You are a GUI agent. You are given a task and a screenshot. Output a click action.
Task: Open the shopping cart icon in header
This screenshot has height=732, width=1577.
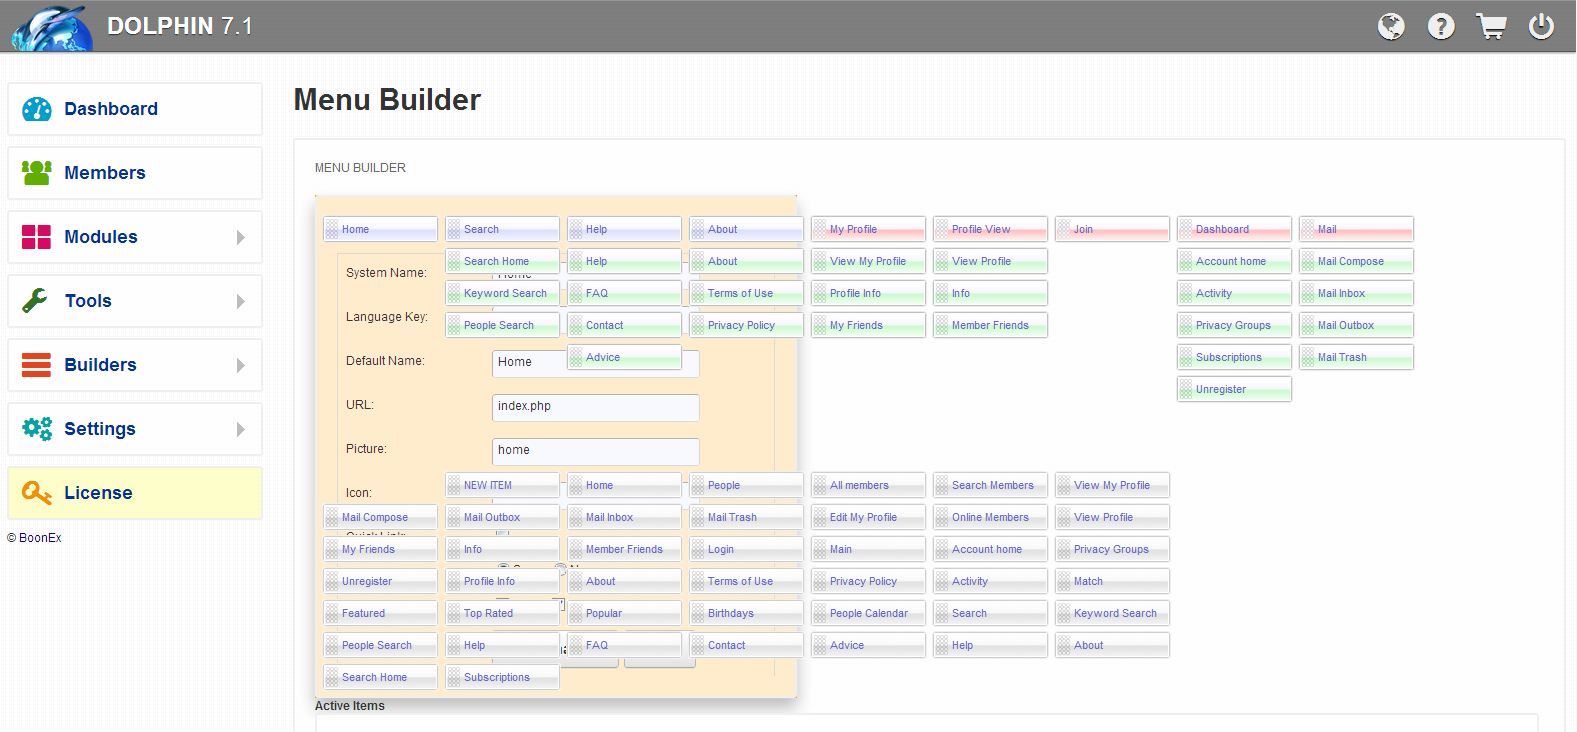(x=1491, y=26)
